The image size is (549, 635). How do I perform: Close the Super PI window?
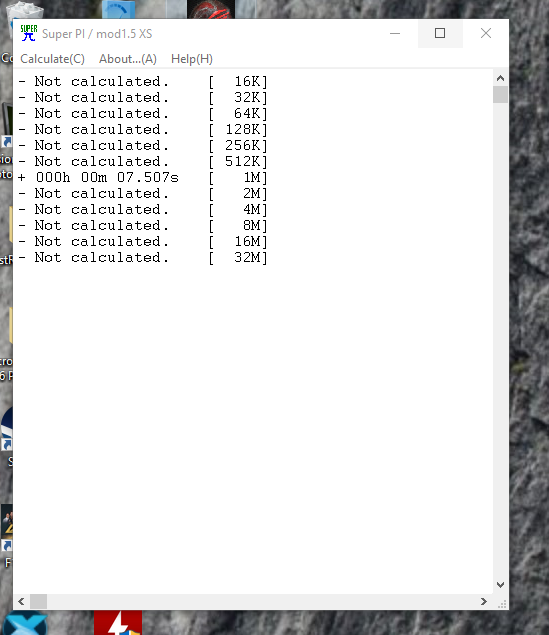486,33
